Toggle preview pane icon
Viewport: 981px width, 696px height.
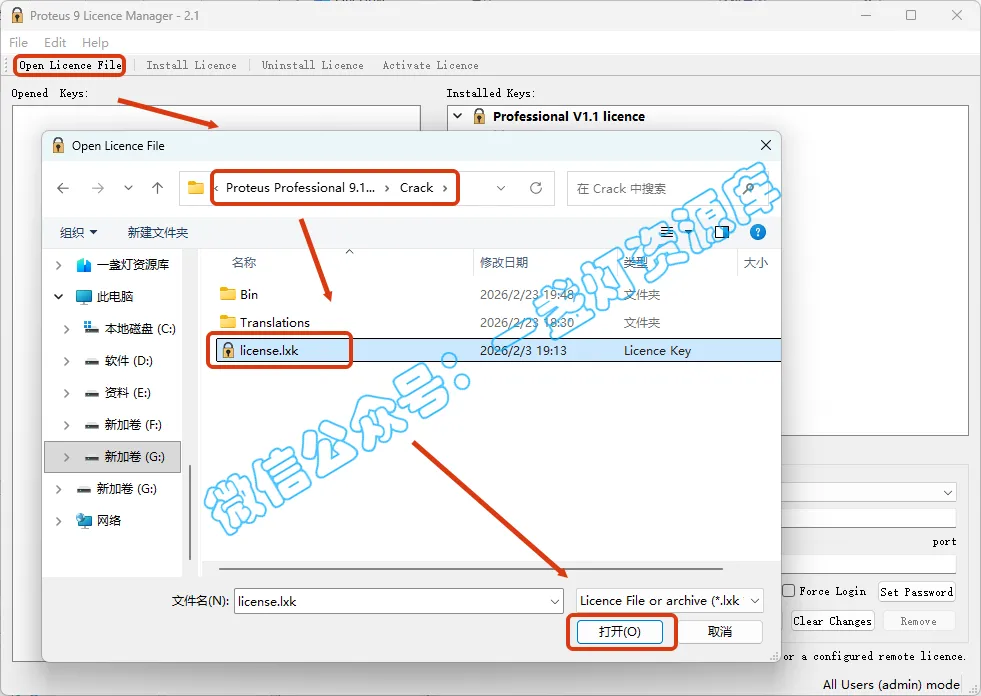pos(722,232)
